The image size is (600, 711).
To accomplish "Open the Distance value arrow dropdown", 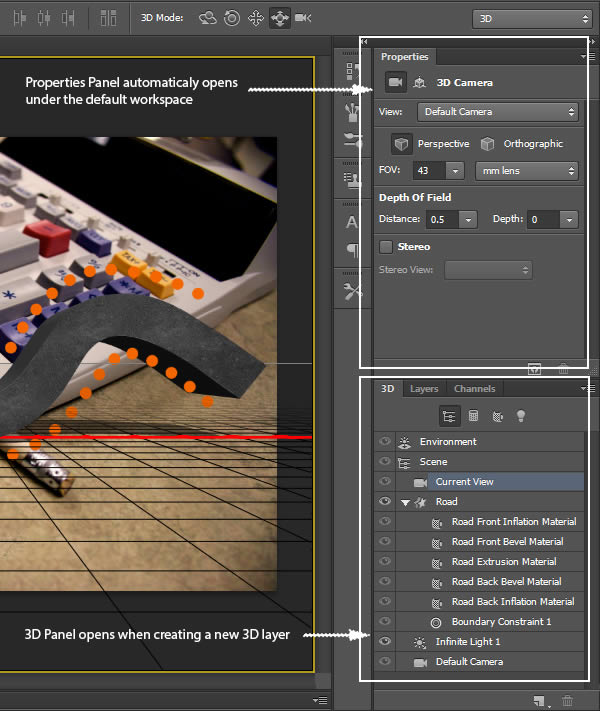I will click(468, 220).
